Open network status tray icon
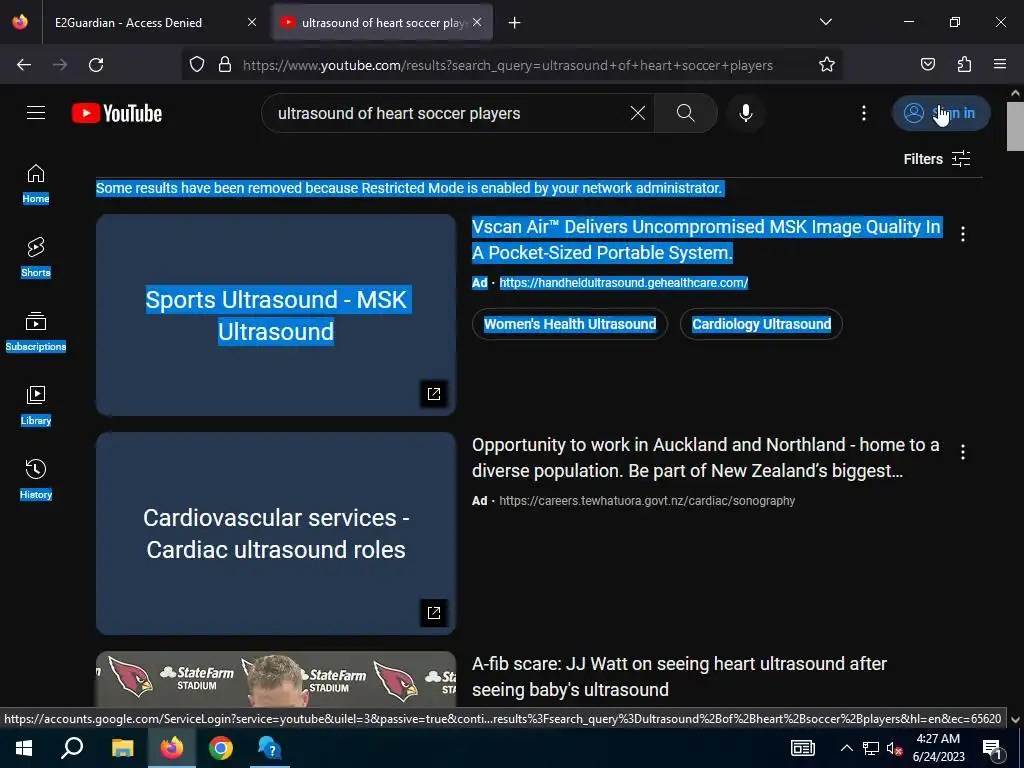This screenshot has height=768, width=1024. (x=871, y=748)
